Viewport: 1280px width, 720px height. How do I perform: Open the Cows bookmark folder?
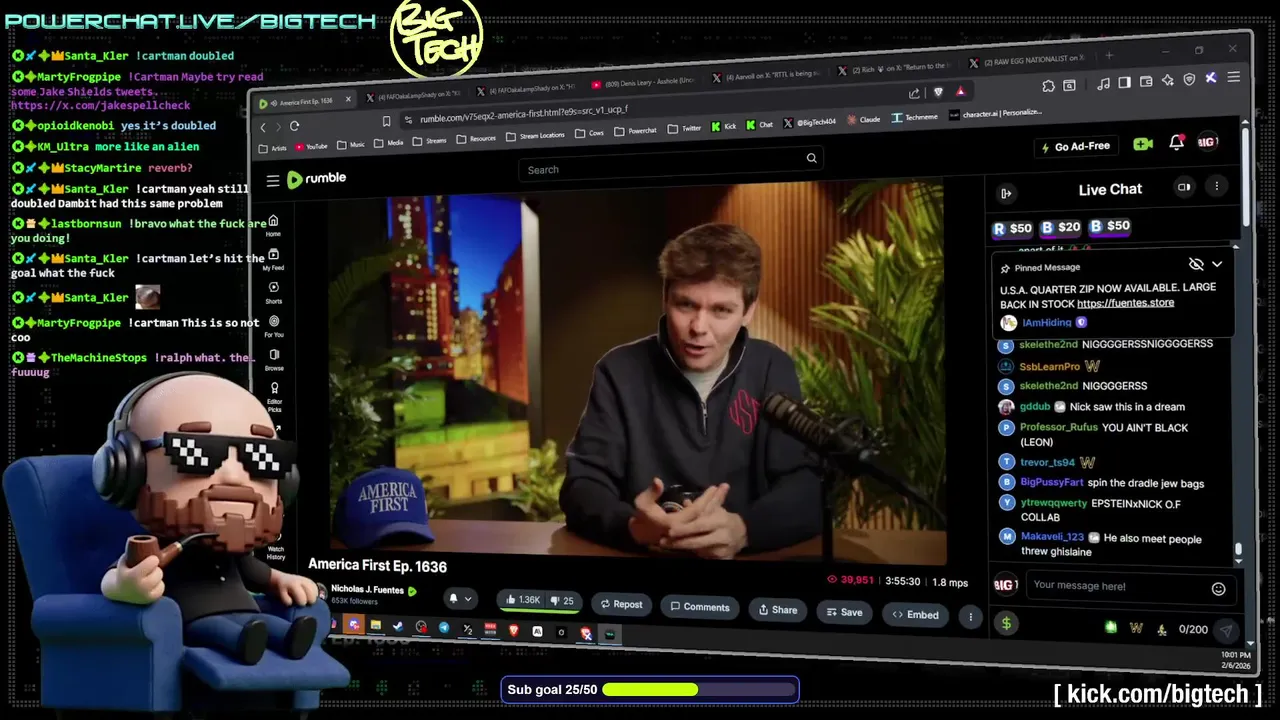[x=589, y=133]
